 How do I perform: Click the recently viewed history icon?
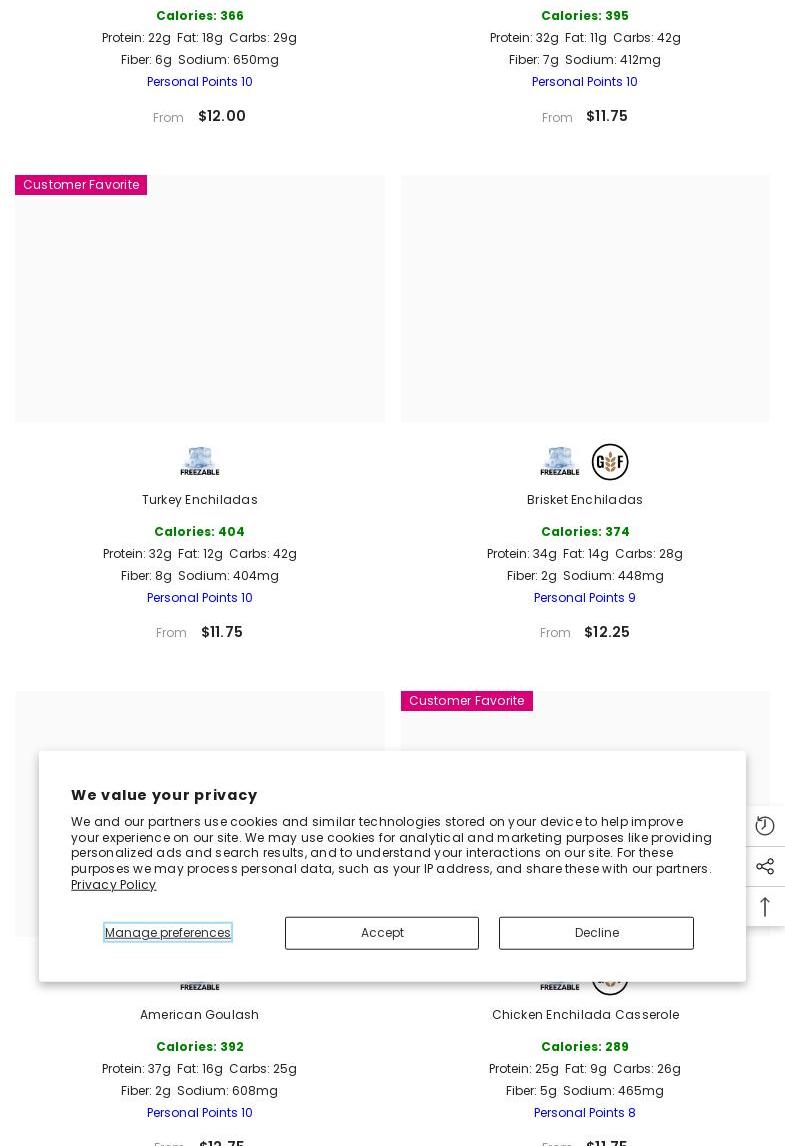(765, 826)
